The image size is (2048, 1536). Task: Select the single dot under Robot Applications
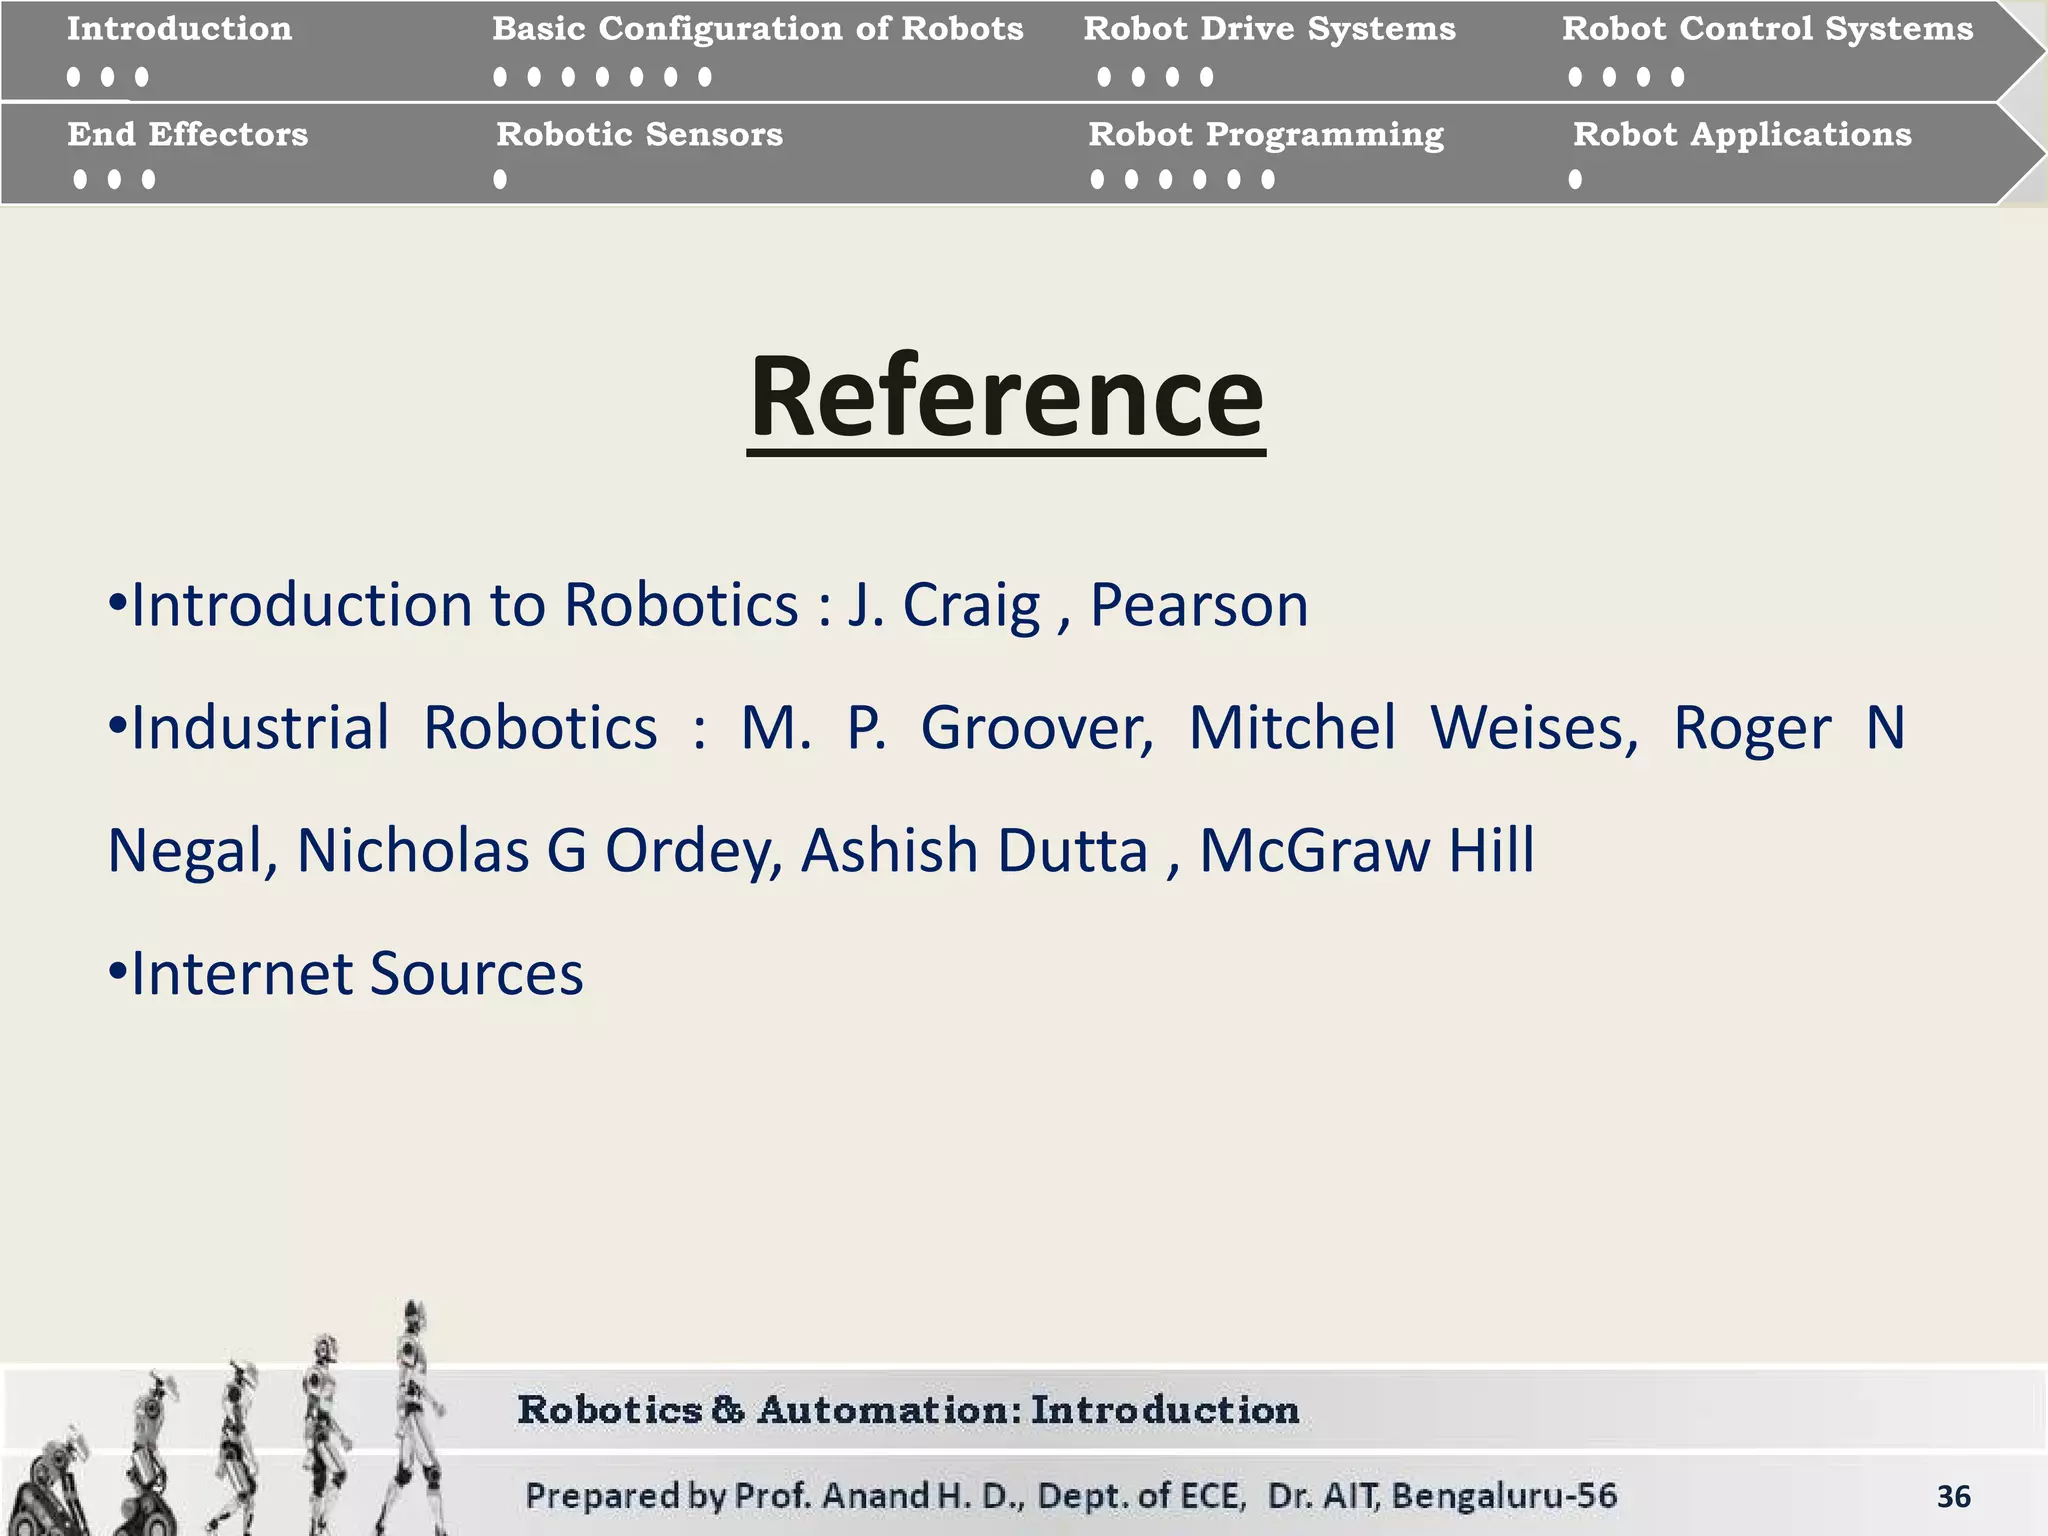[1575, 179]
